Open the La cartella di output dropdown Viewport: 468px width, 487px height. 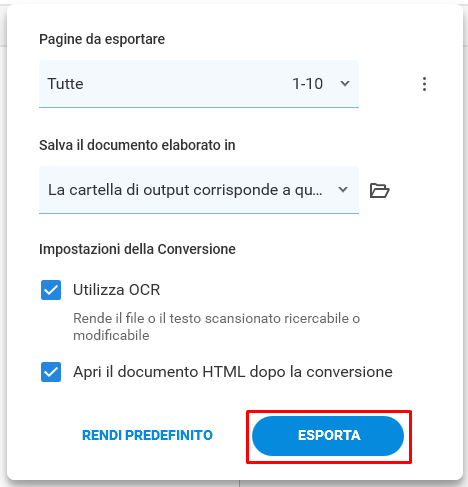[199, 190]
